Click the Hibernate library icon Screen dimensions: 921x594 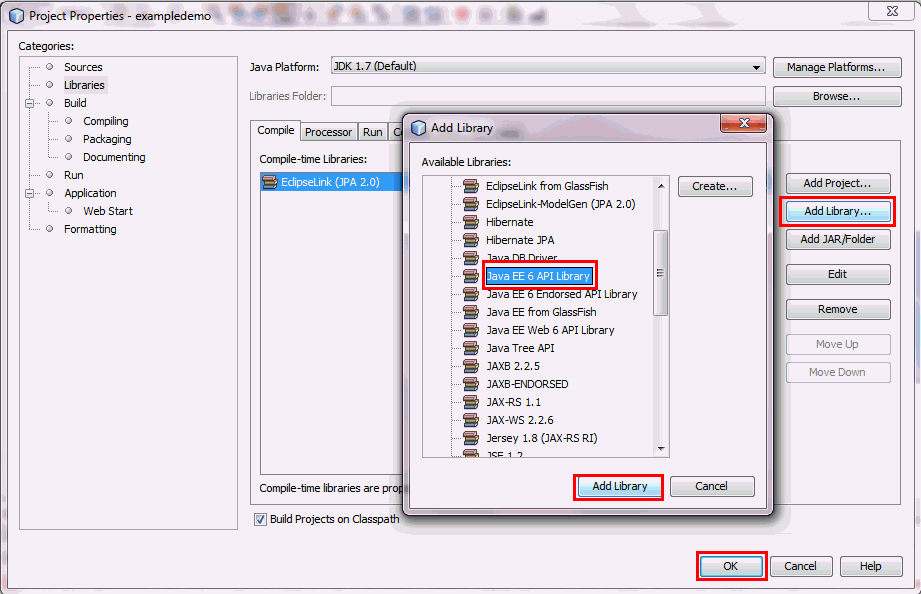470,222
